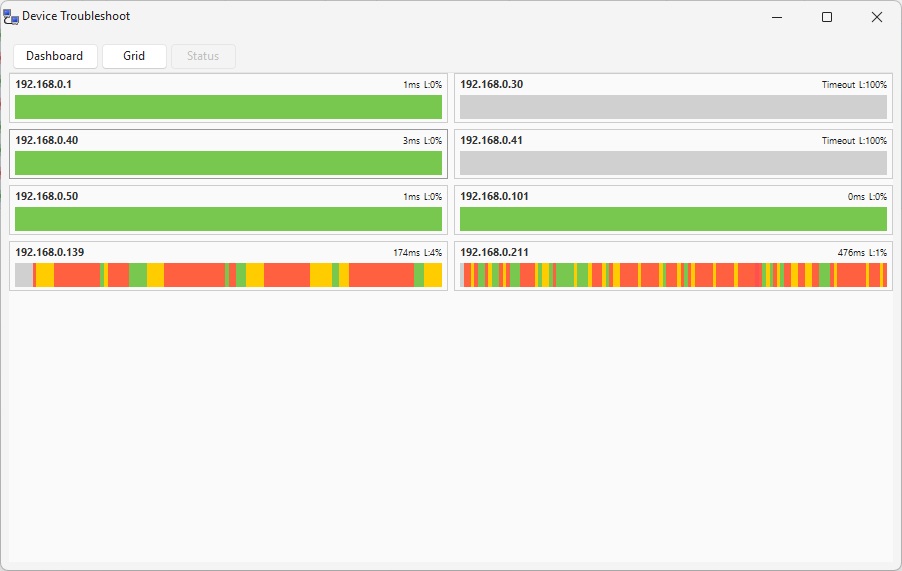Viewport: 902px width, 571px height.
Task: Select the 192.168.0.40 device card title
Action: [46, 141]
